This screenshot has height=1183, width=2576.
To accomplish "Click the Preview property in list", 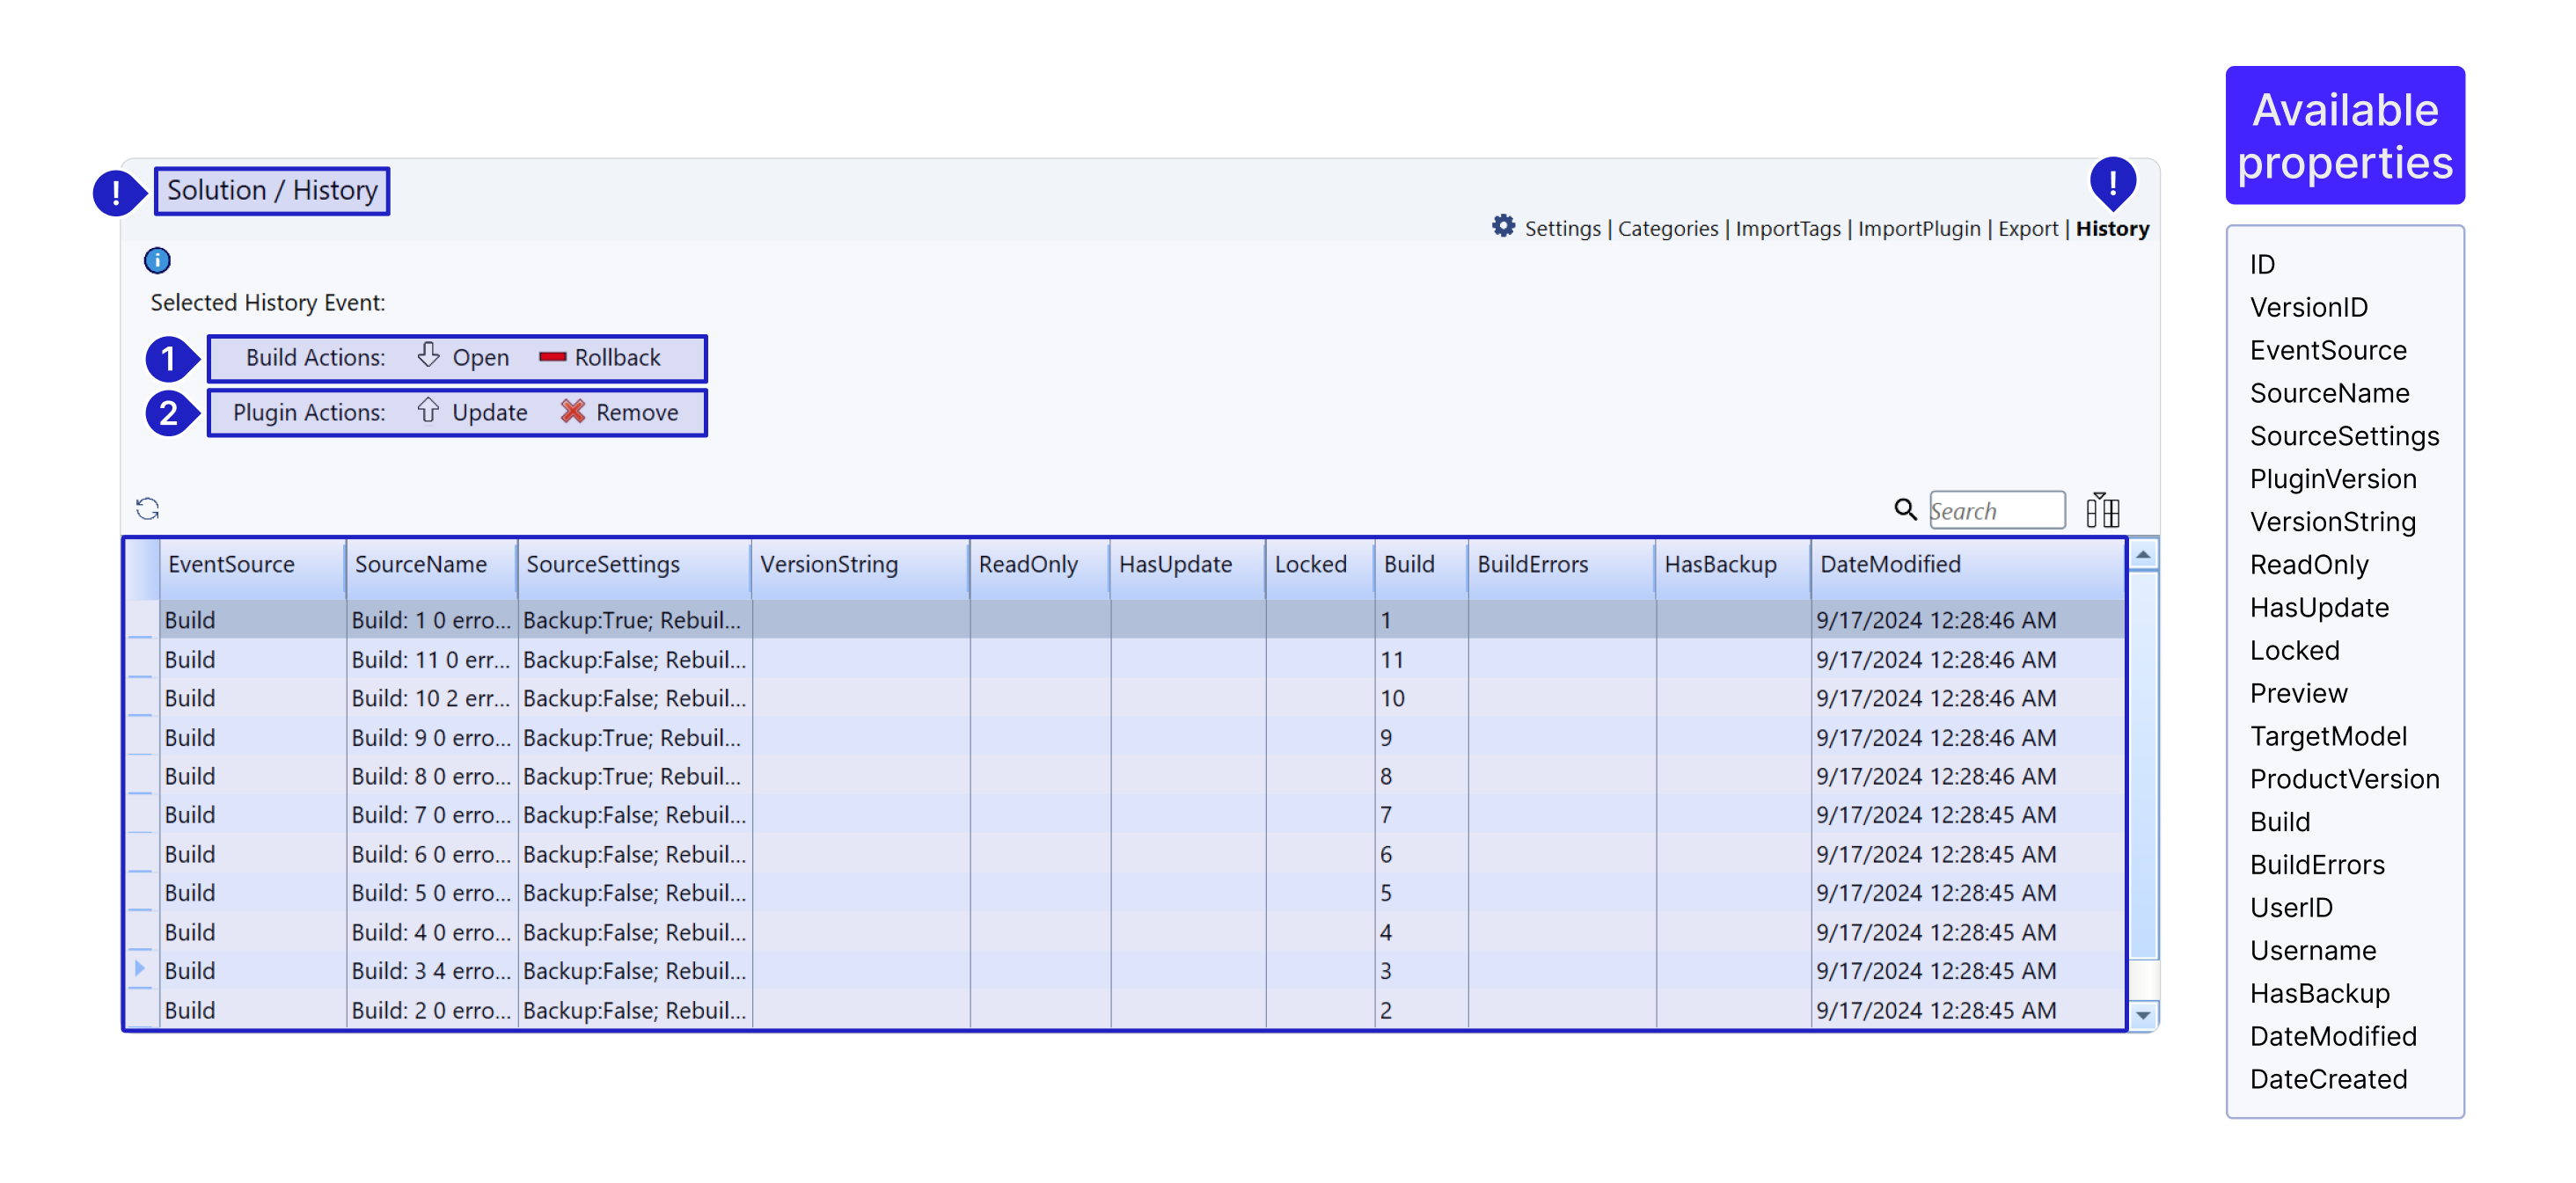I will click(x=2298, y=693).
